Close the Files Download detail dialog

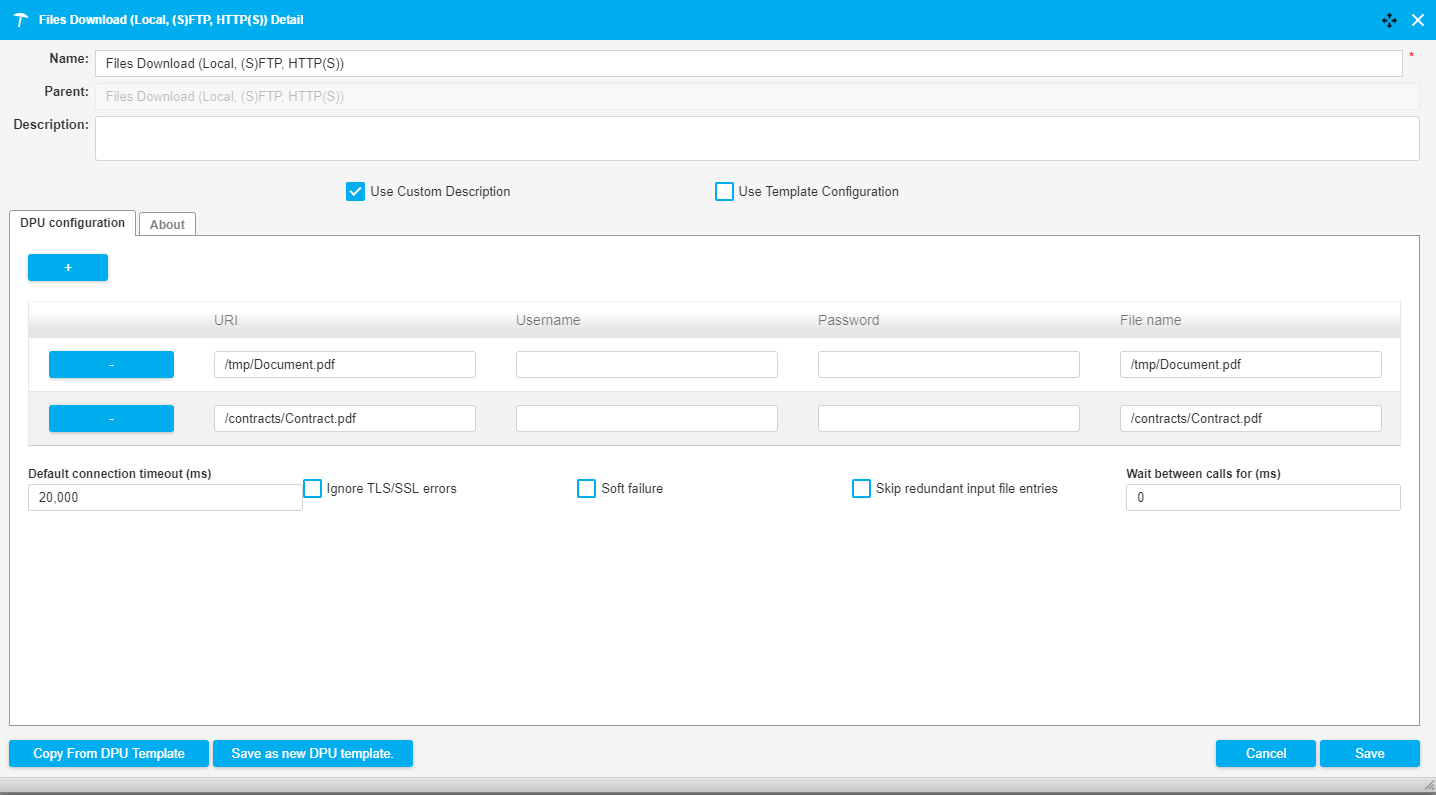tap(1417, 20)
